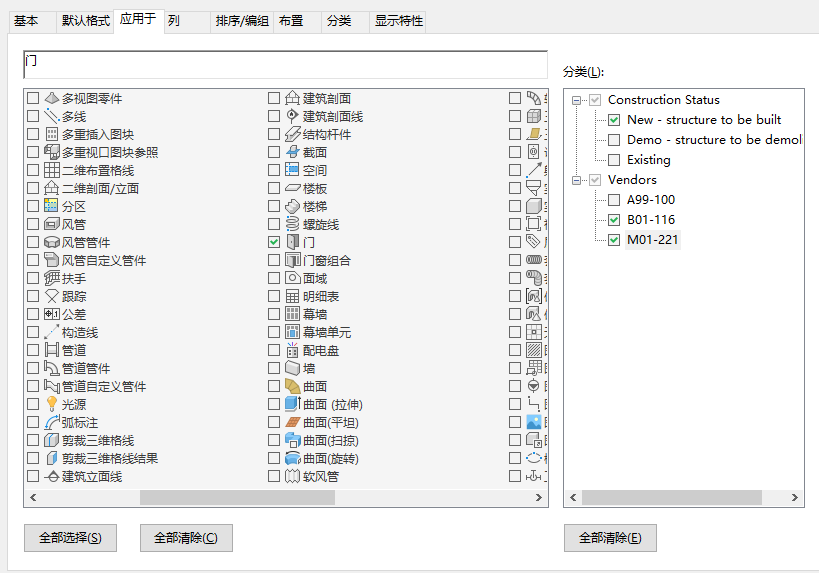Click the classification tree scrollbar thumb
This screenshot has width=819, height=573.
[672, 498]
